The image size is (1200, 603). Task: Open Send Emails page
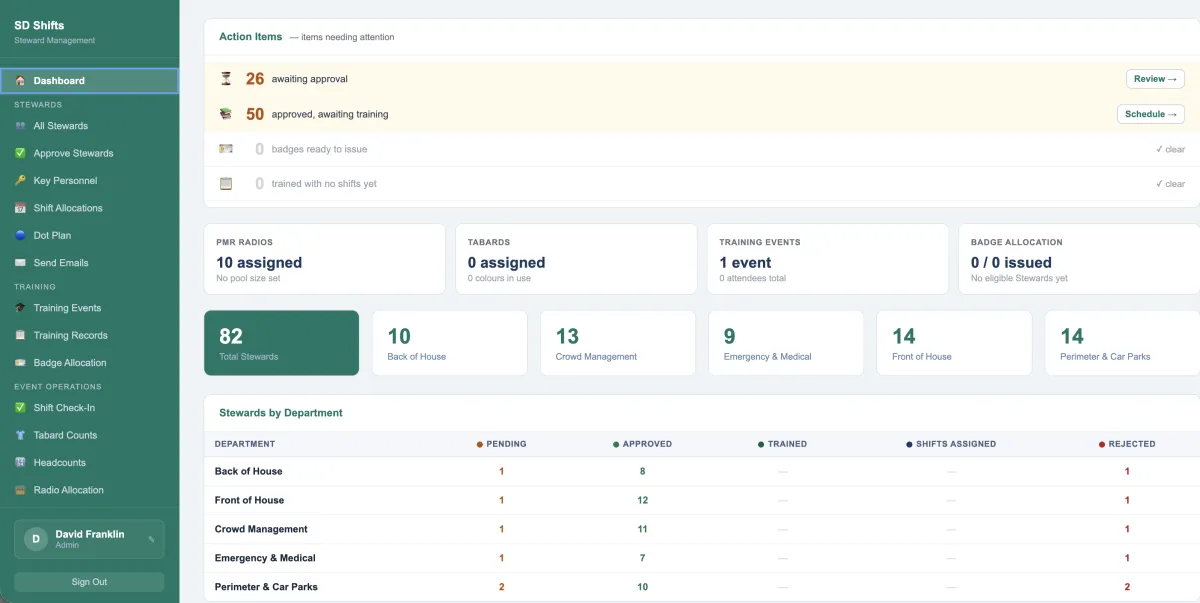[90, 263]
